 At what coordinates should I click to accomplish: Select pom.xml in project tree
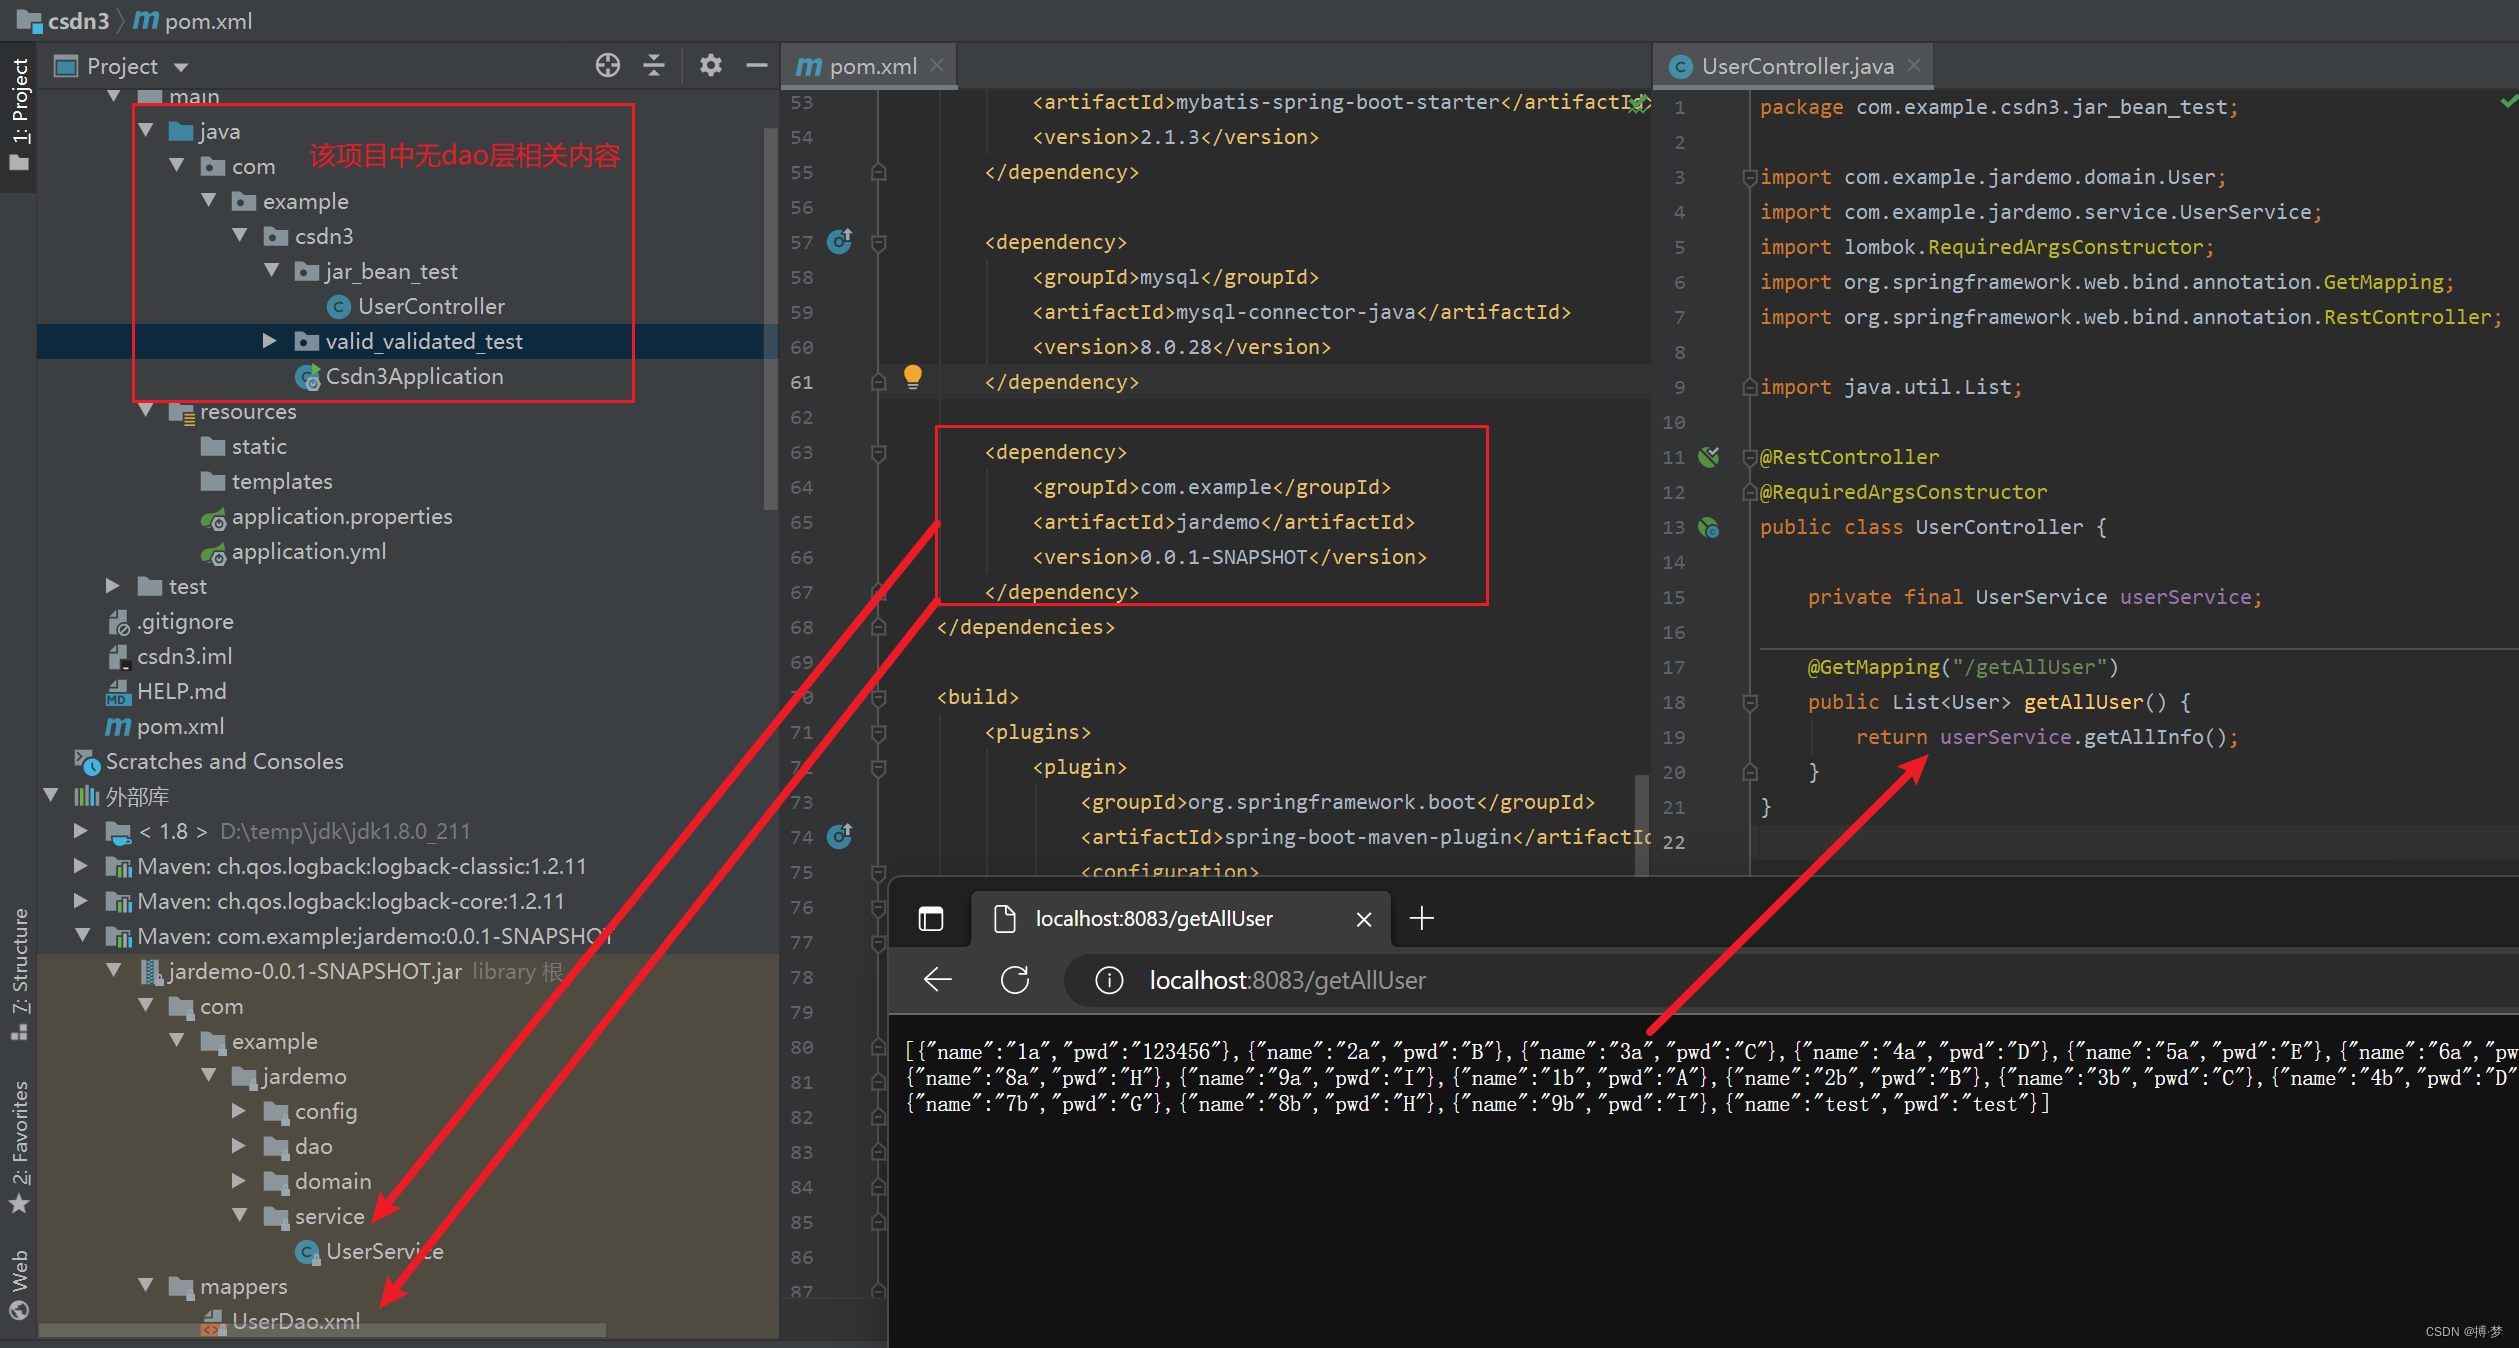coord(165,726)
